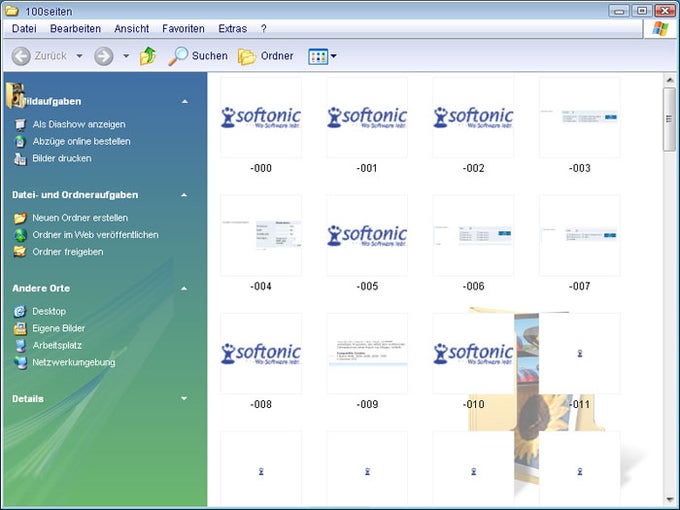Click the scrollbar down arrow
Image resolution: width=680 pixels, height=510 pixels.
coord(670,500)
